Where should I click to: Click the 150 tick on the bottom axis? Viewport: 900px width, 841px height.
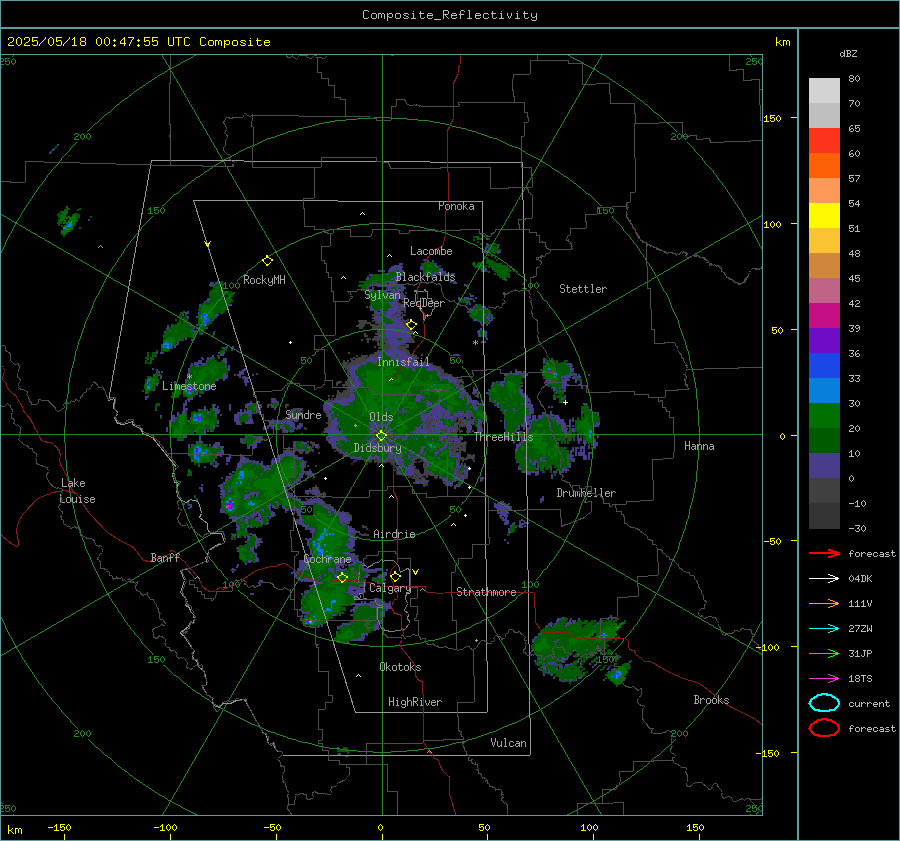coord(695,827)
